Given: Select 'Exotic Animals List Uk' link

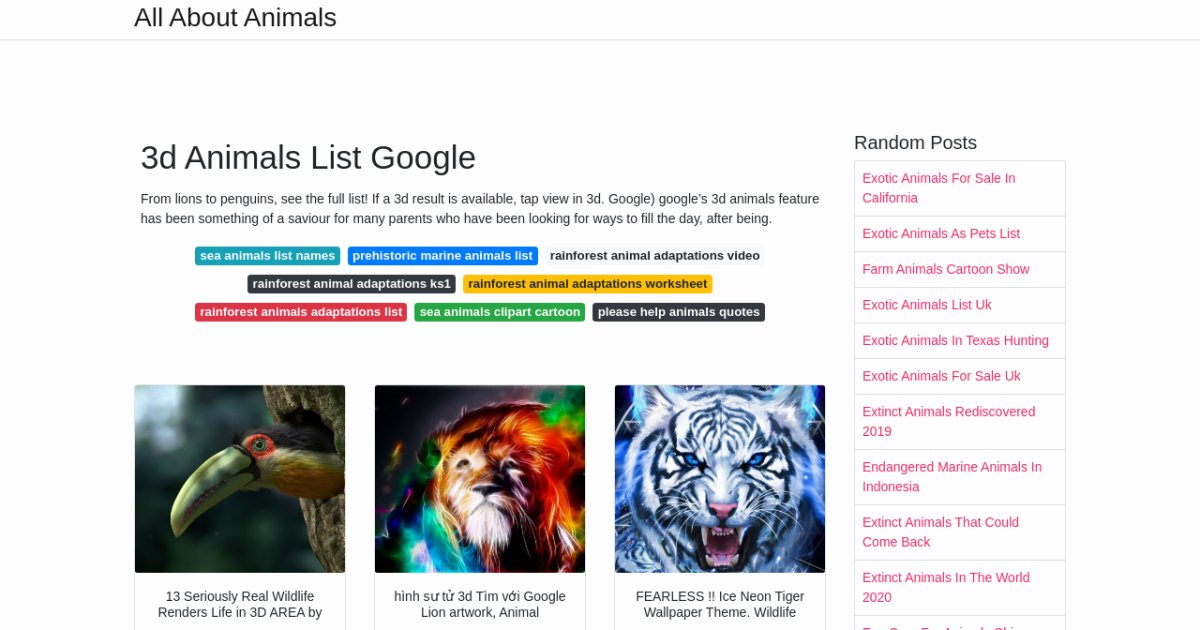Looking at the screenshot, I should coord(927,305).
